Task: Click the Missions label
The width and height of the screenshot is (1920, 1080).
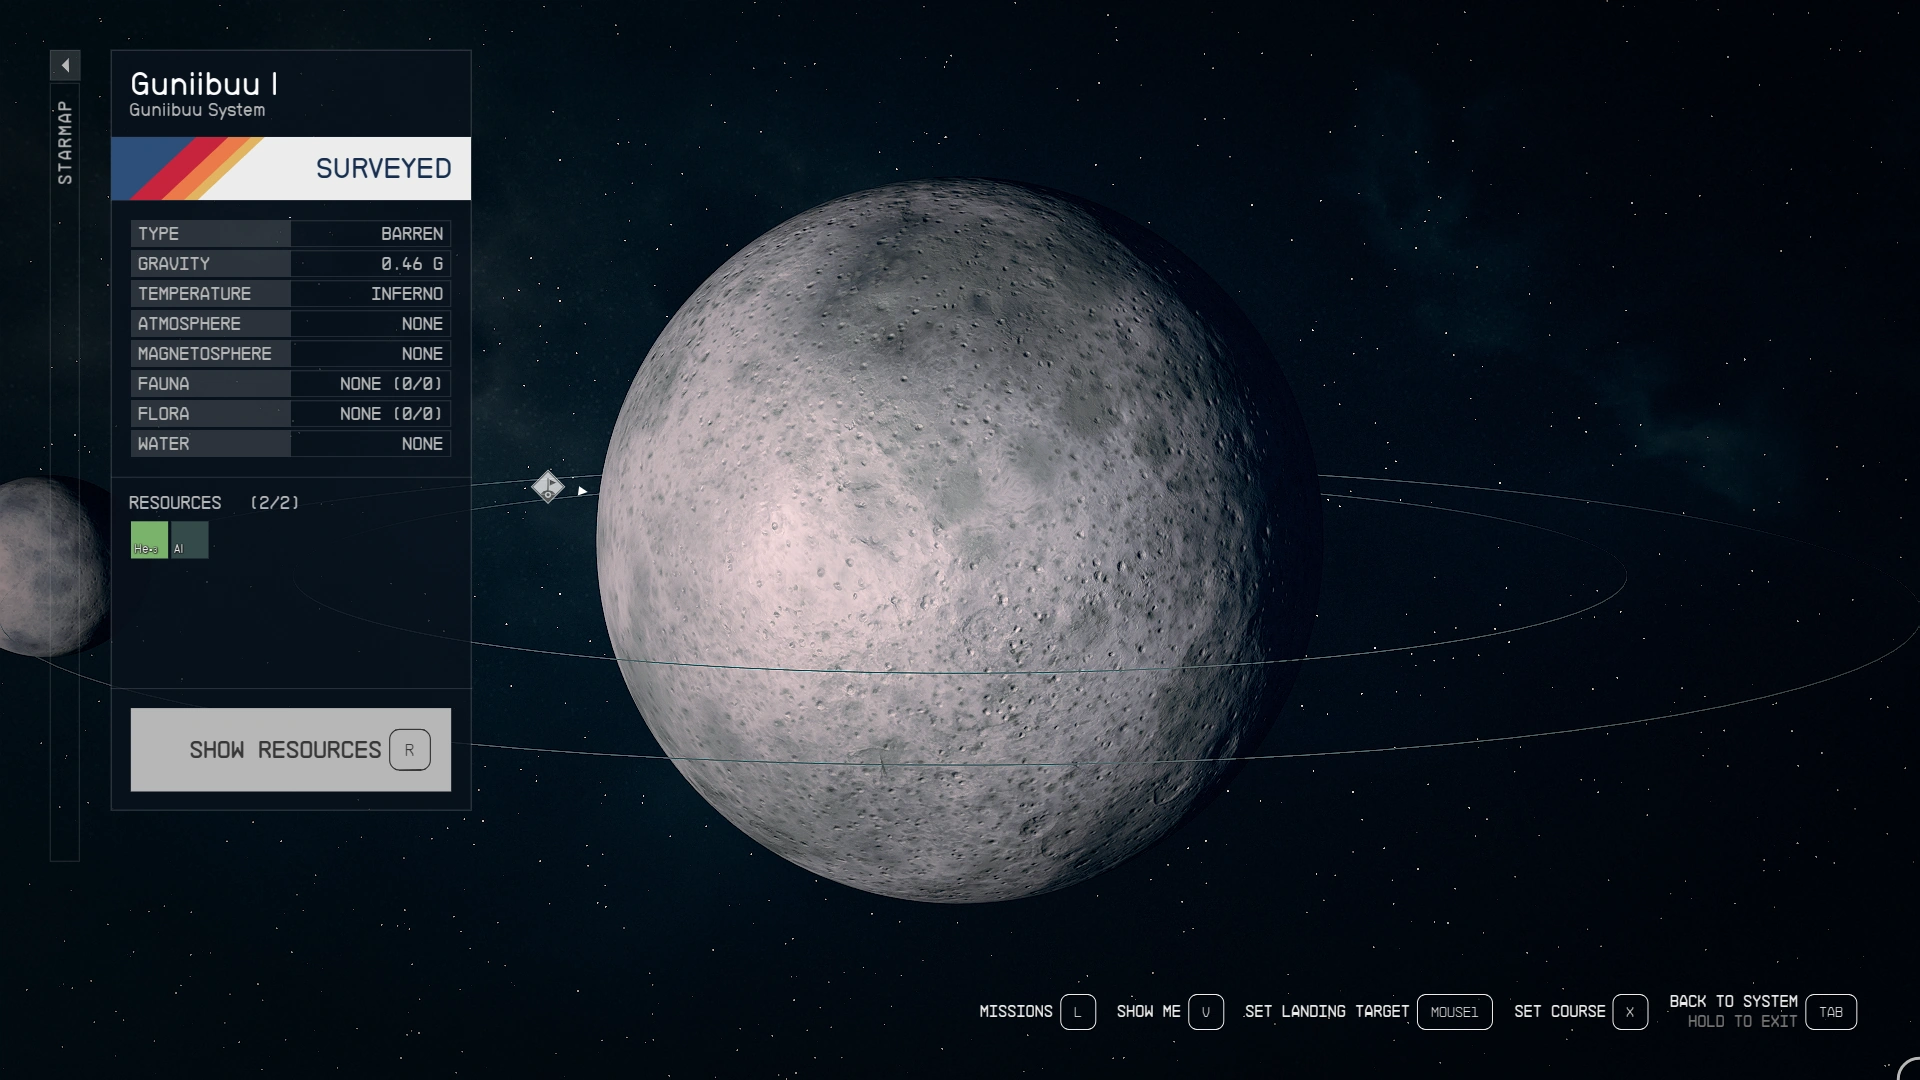Action: [x=1015, y=1012]
